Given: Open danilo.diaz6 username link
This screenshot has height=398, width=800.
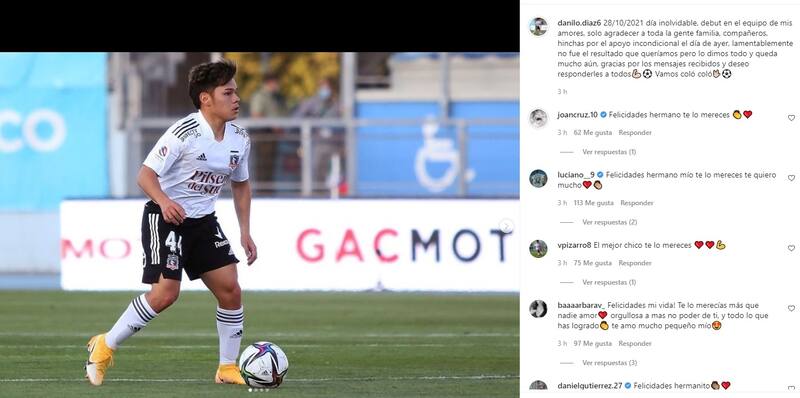Looking at the screenshot, I should tap(579, 23).
